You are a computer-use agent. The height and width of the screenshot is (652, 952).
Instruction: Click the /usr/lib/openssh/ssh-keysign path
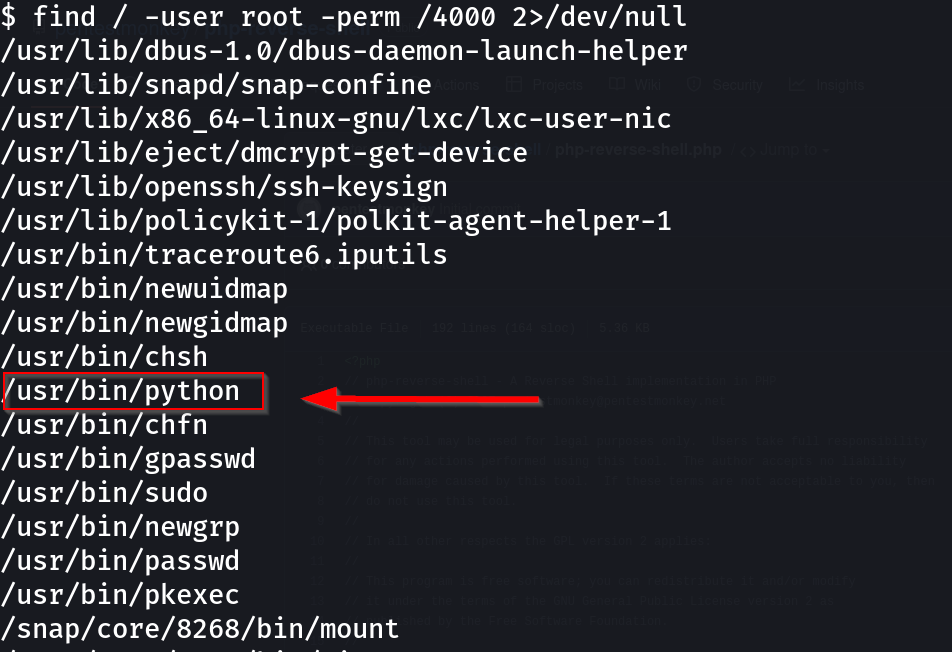[x=224, y=187]
